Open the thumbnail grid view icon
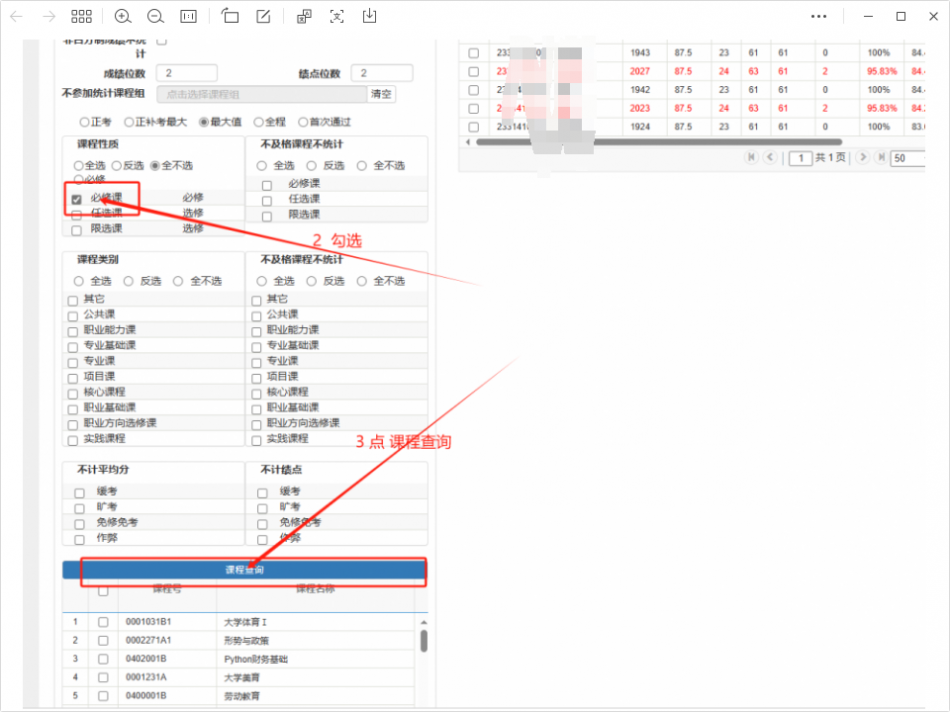Screen dimensions: 950x712 click(x=81, y=16)
